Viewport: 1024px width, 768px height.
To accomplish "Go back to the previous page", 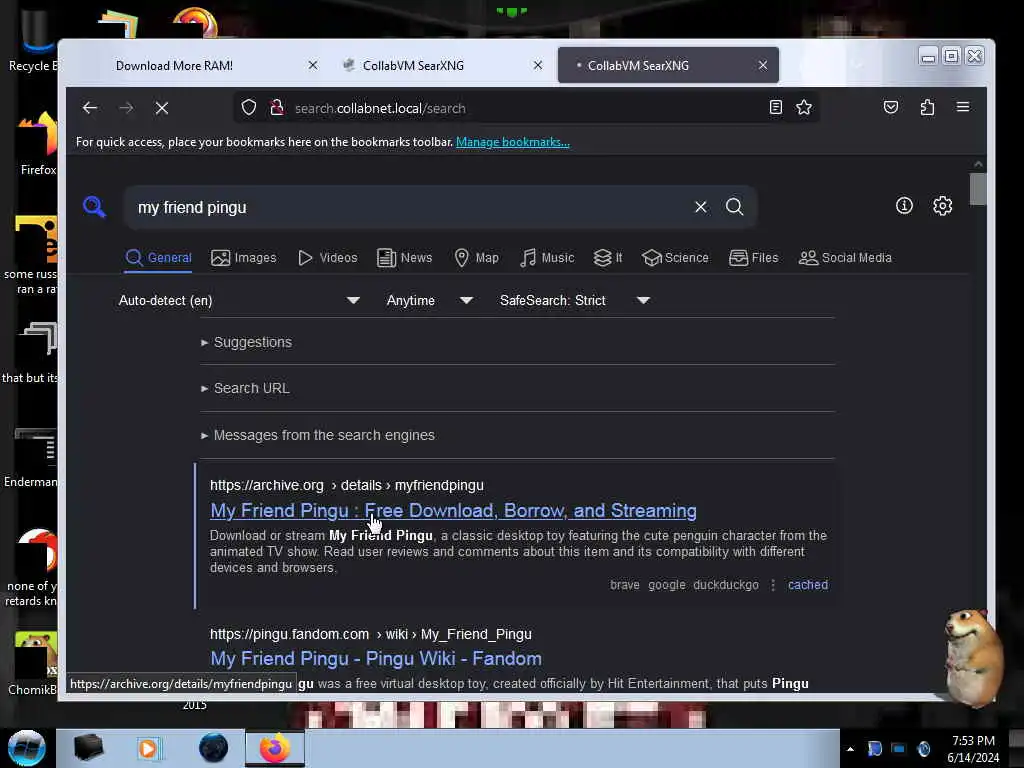I will 90,108.
